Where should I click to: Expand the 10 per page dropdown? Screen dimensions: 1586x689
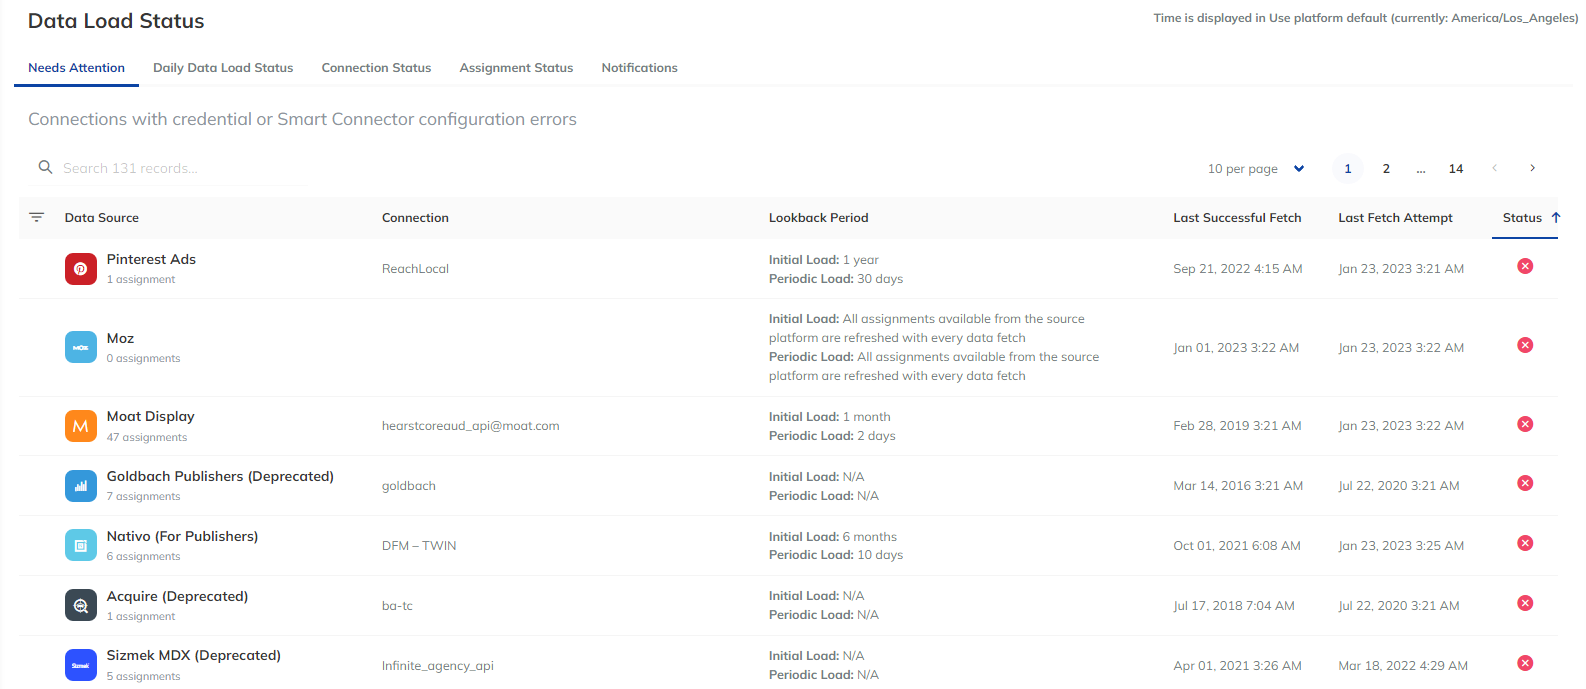(x=1256, y=169)
